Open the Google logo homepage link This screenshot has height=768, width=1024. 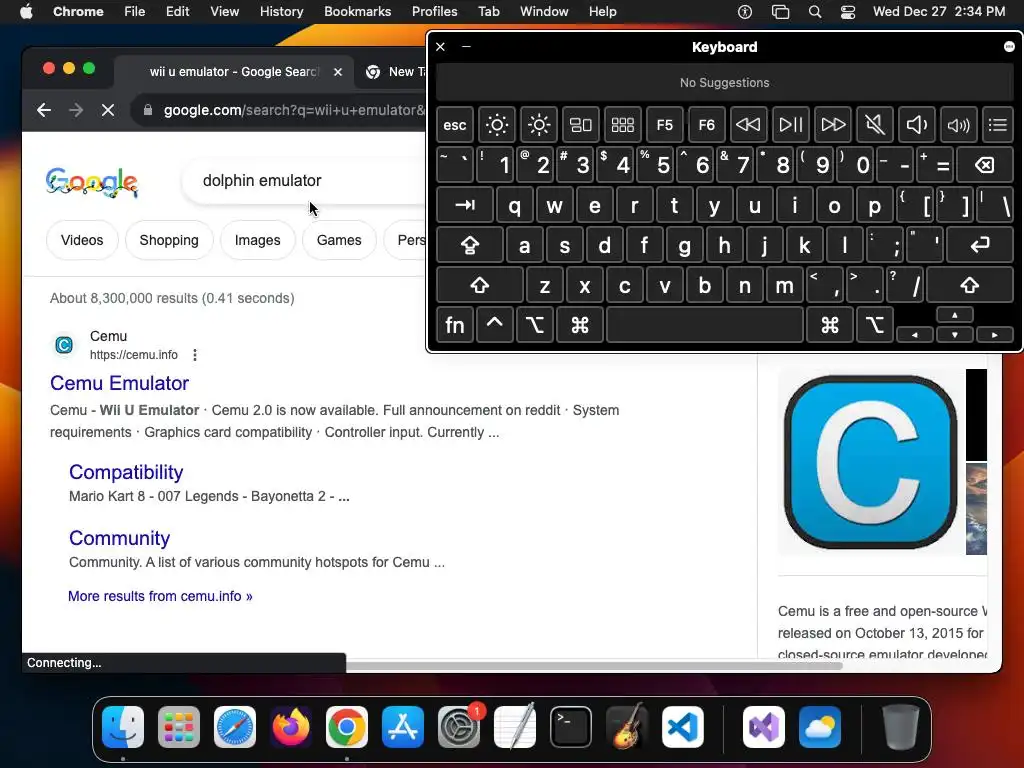(91, 182)
